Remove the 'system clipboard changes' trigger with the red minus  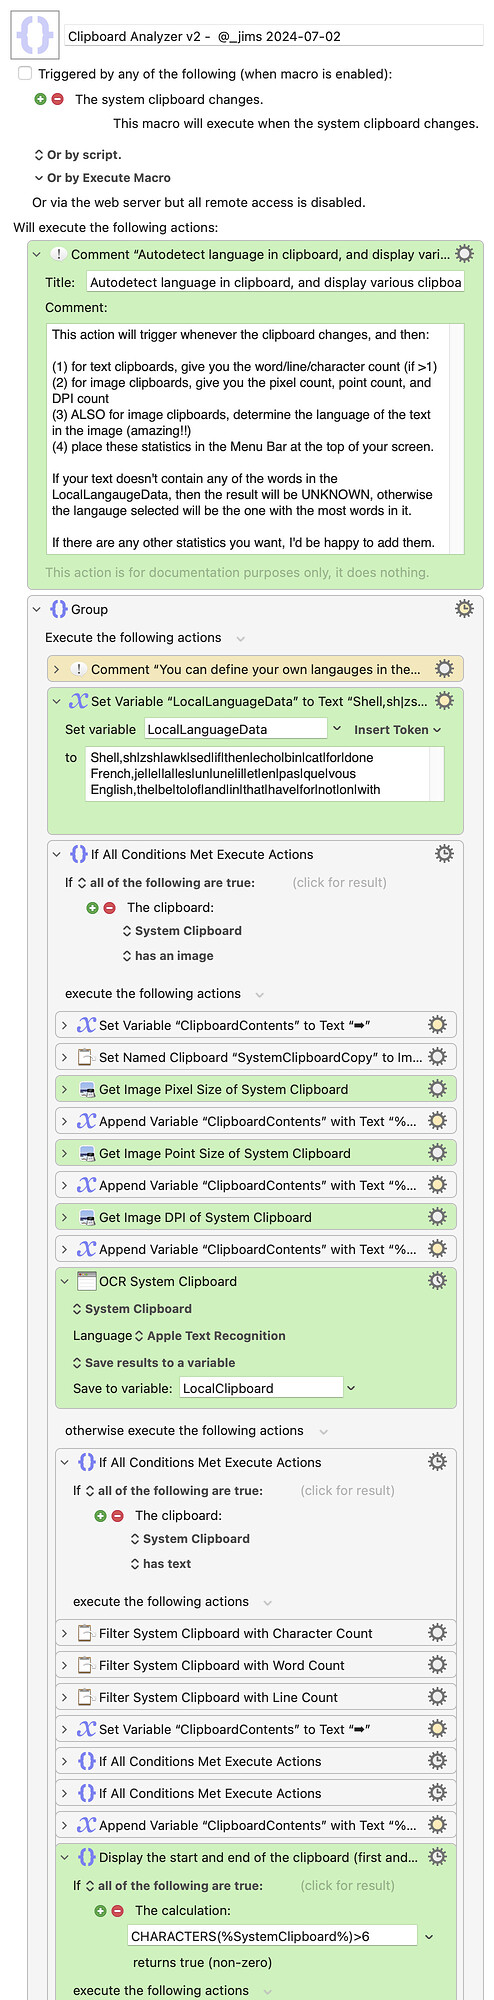coord(57,99)
